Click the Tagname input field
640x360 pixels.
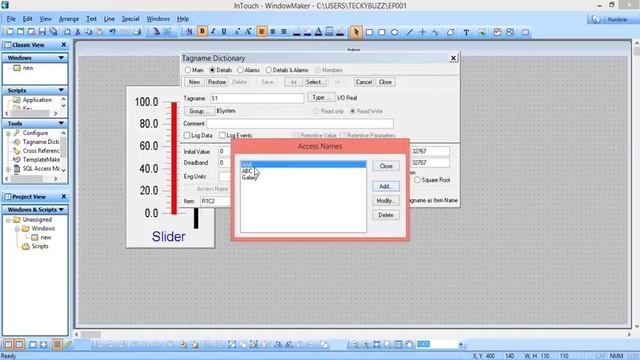coord(257,98)
